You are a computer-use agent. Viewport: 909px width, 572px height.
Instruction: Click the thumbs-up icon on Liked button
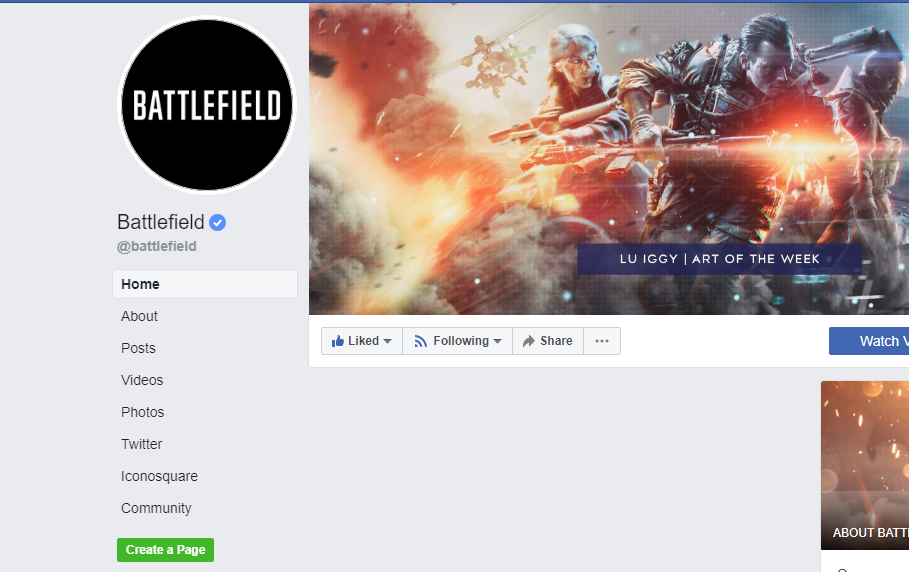(x=337, y=341)
